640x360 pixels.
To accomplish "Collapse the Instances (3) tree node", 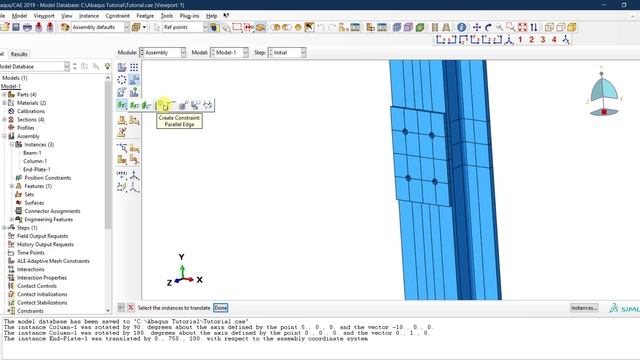I will click(x=12, y=144).
